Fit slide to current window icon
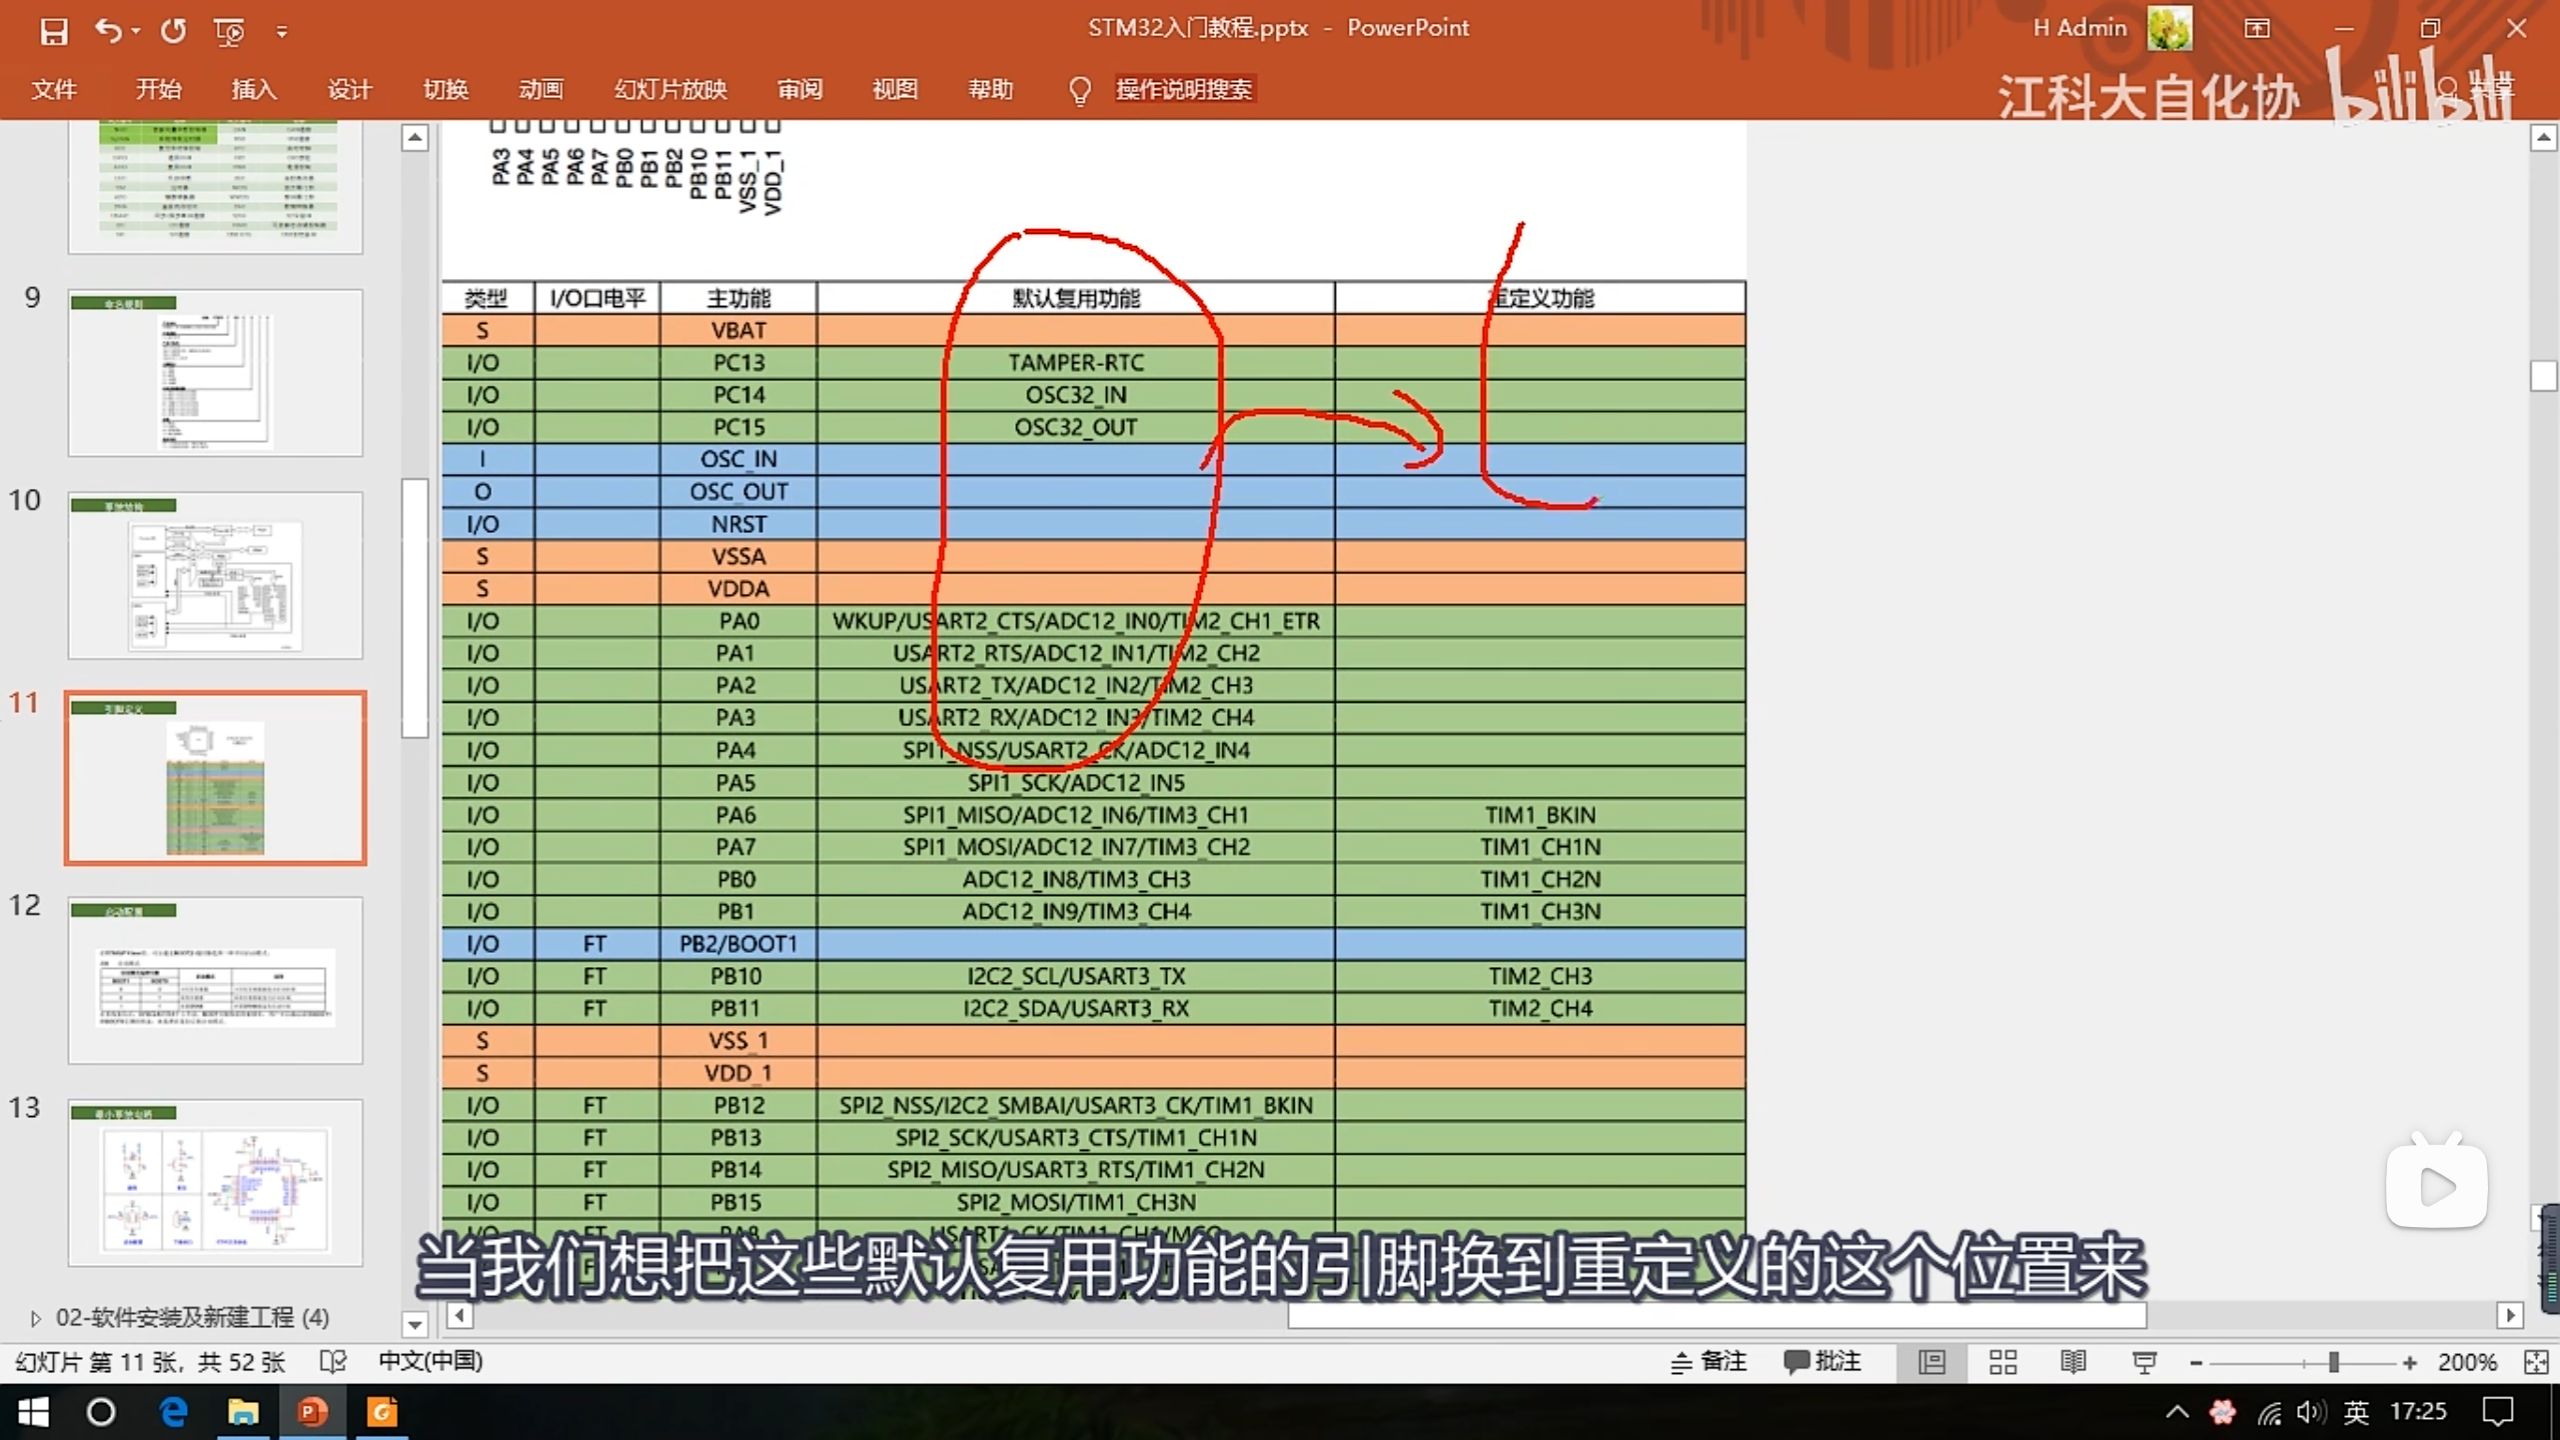This screenshot has width=2560, height=1440. pos(2535,1361)
